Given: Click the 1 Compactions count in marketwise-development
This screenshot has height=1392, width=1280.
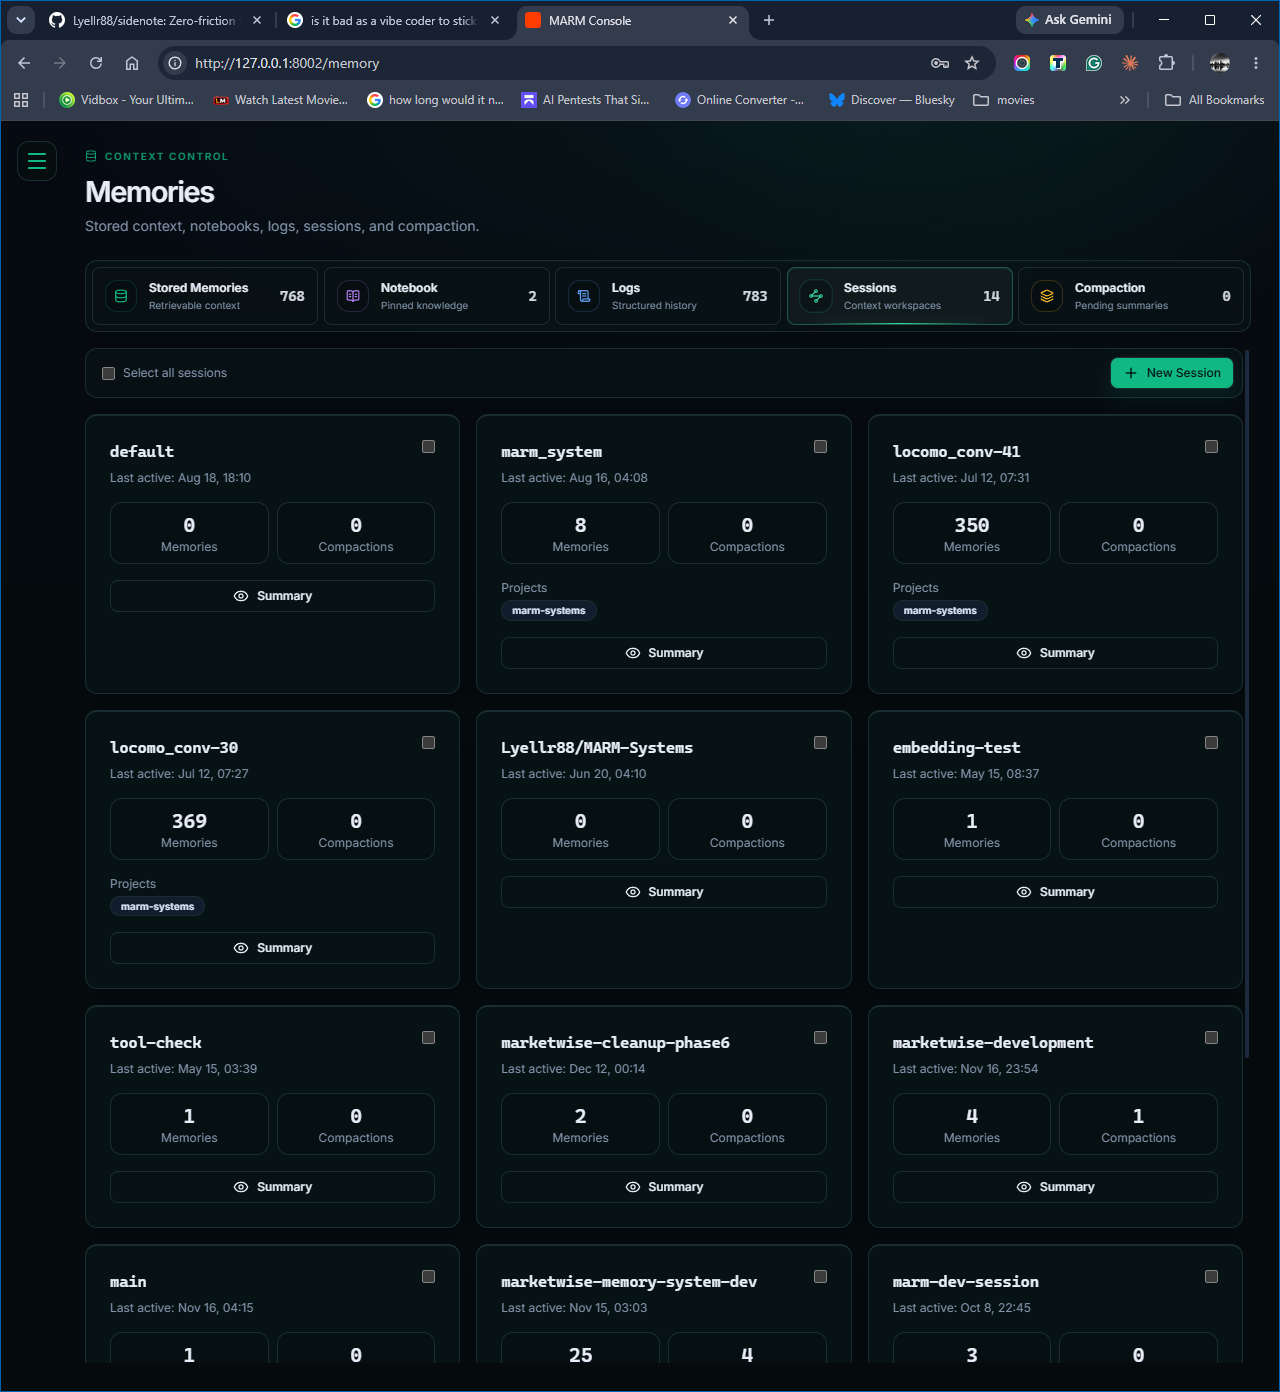Looking at the screenshot, I should click(x=1138, y=1124).
